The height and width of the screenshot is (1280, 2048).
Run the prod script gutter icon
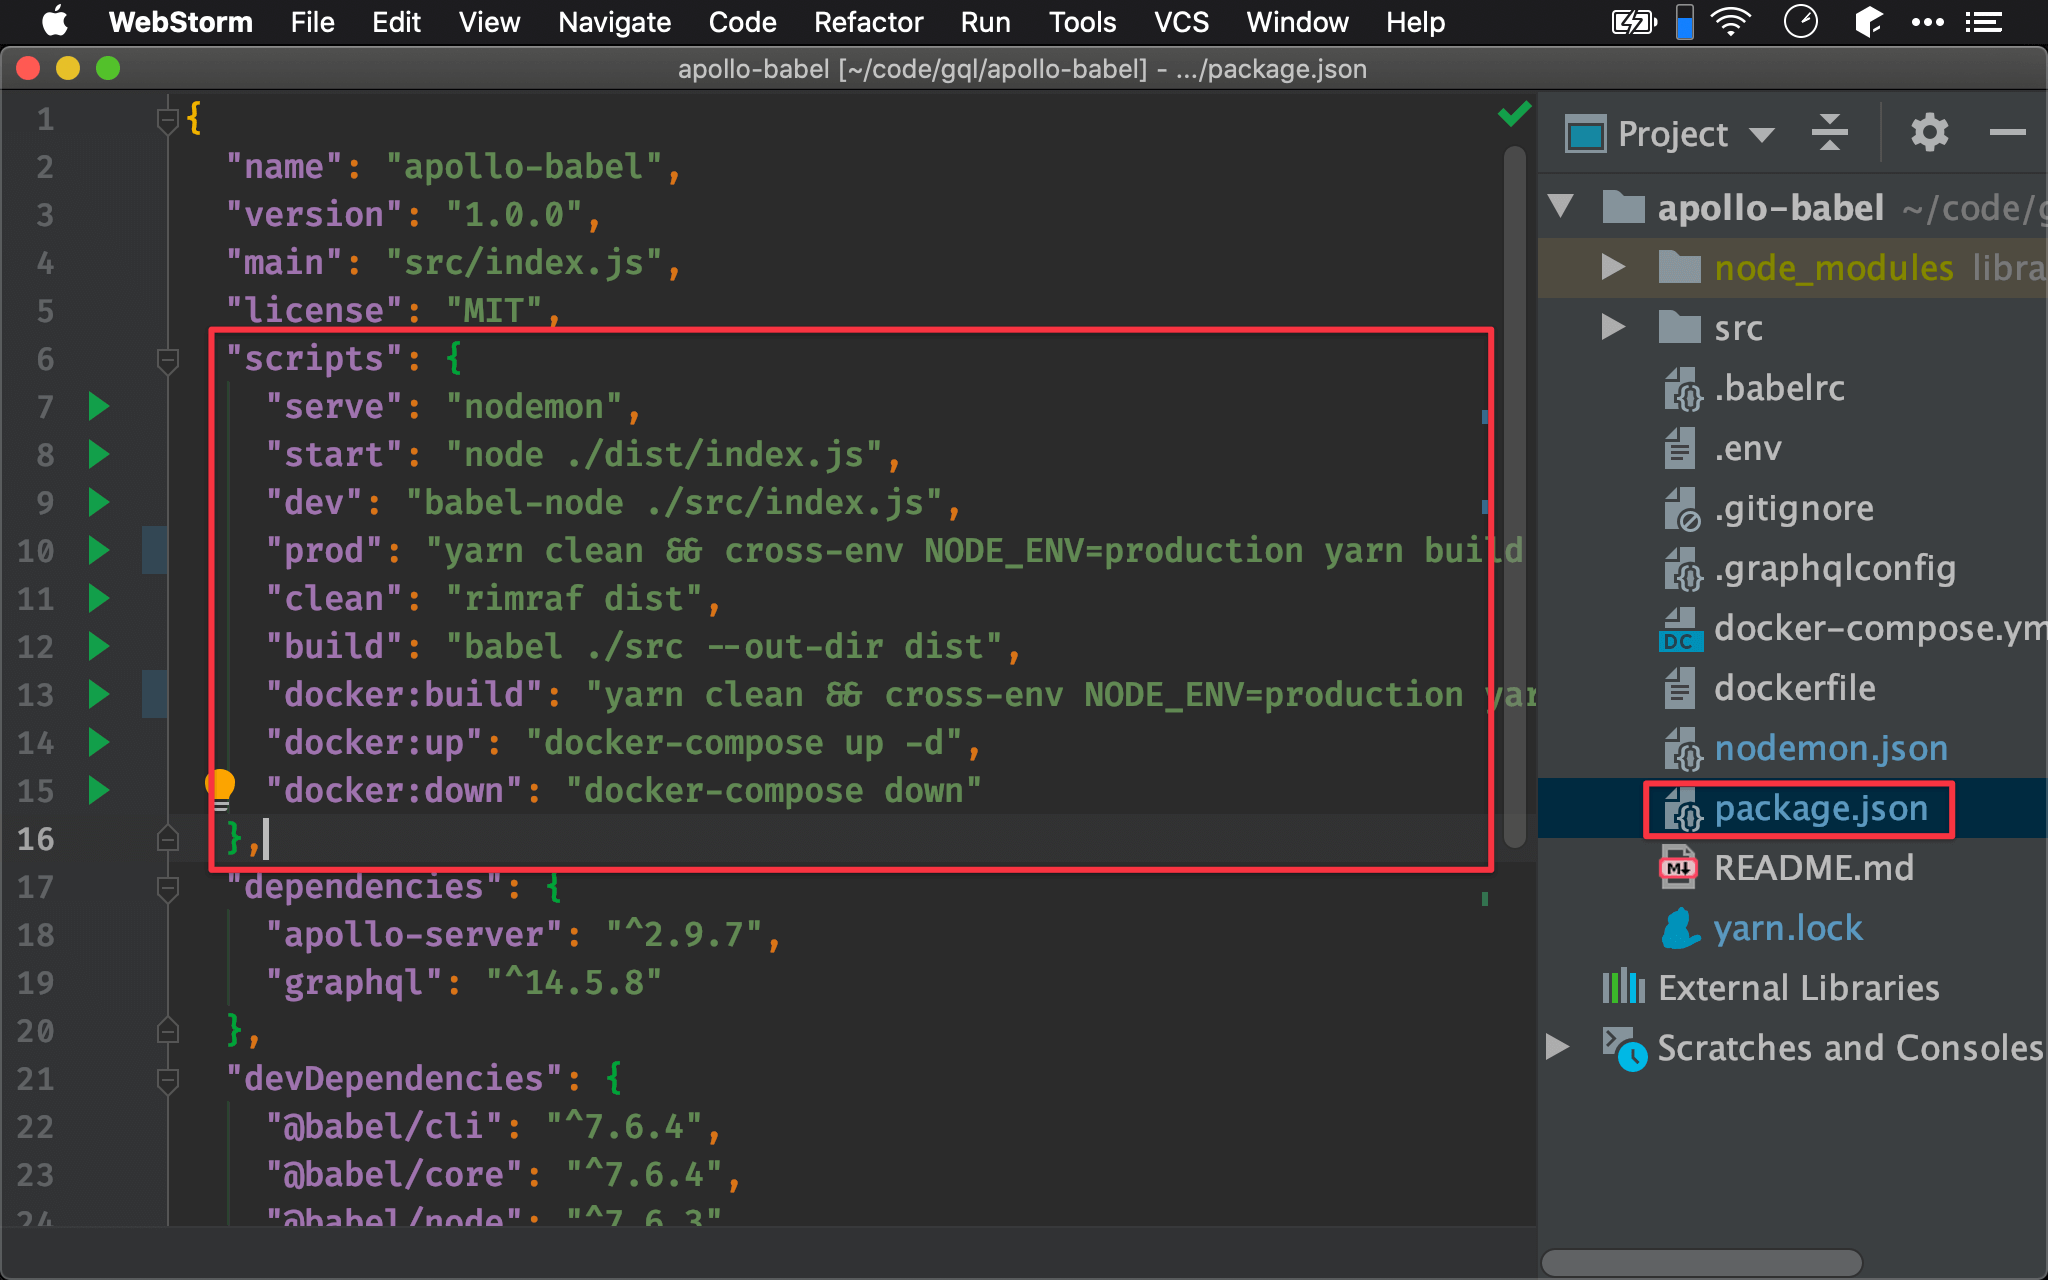[x=98, y=550]
